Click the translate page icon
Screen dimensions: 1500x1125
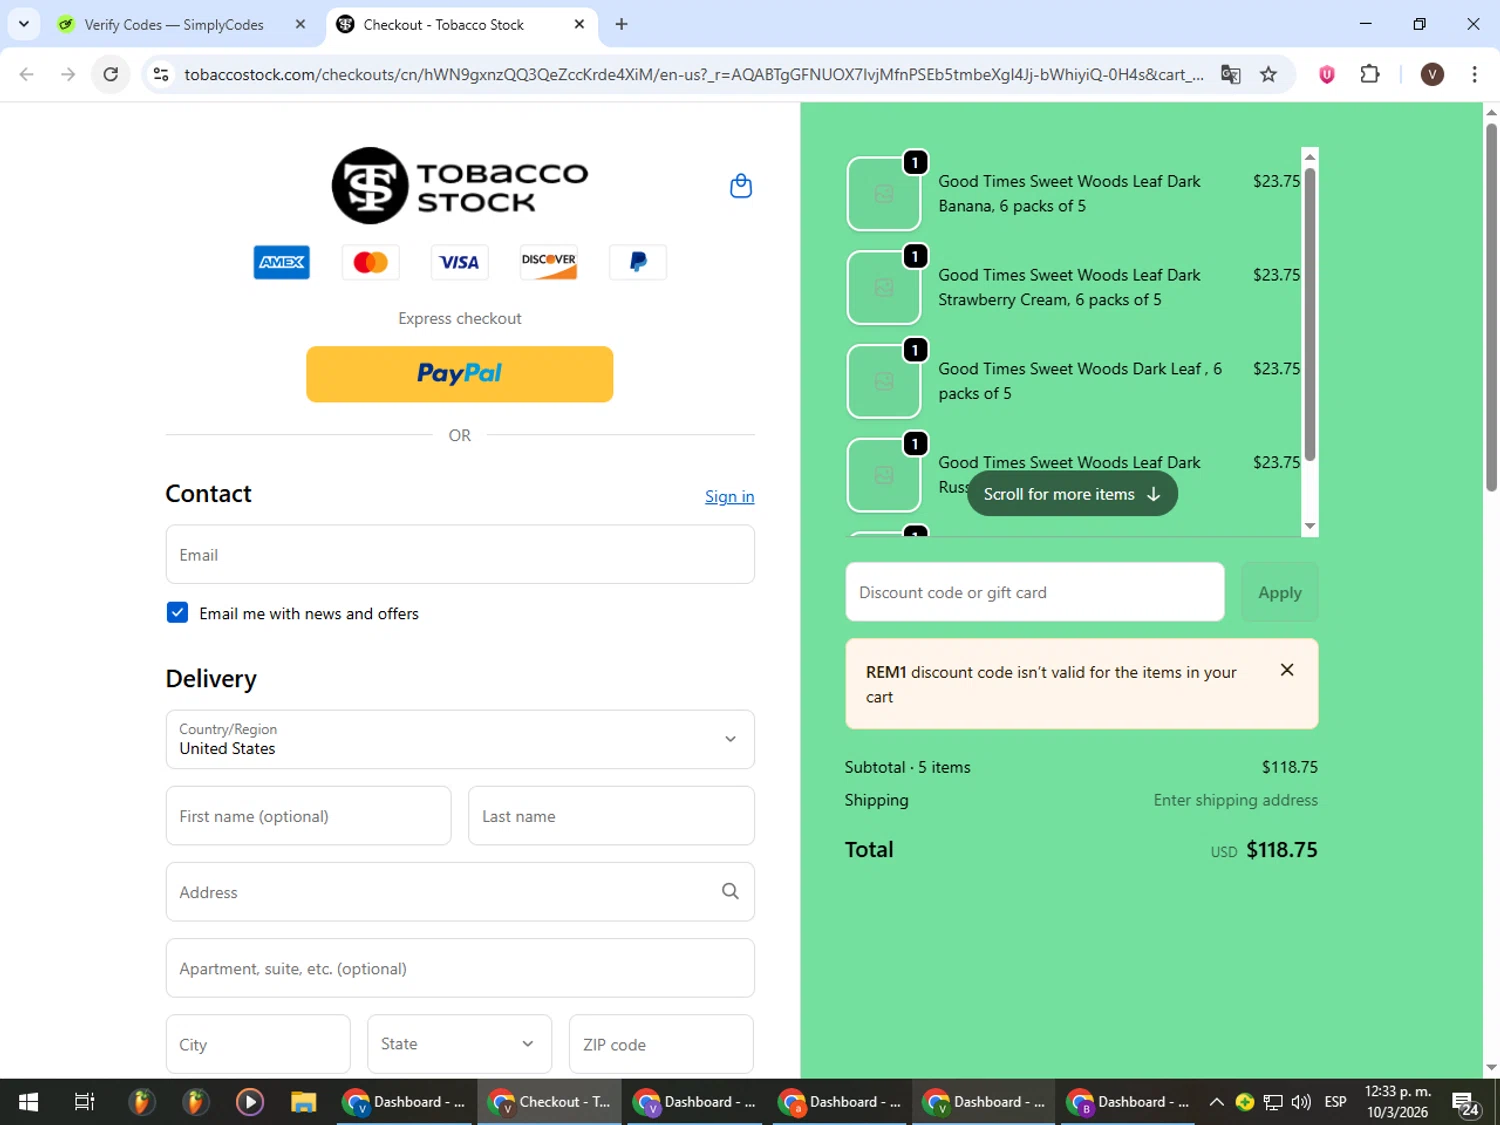(x=1230, y=74)
